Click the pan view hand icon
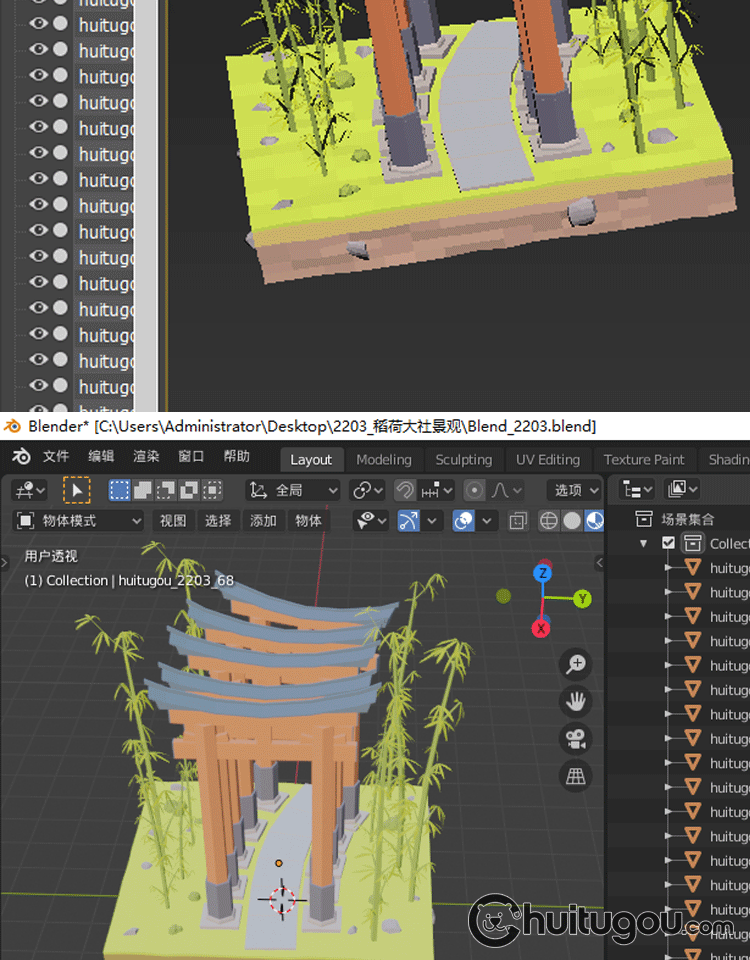 [x=576, y=701]
